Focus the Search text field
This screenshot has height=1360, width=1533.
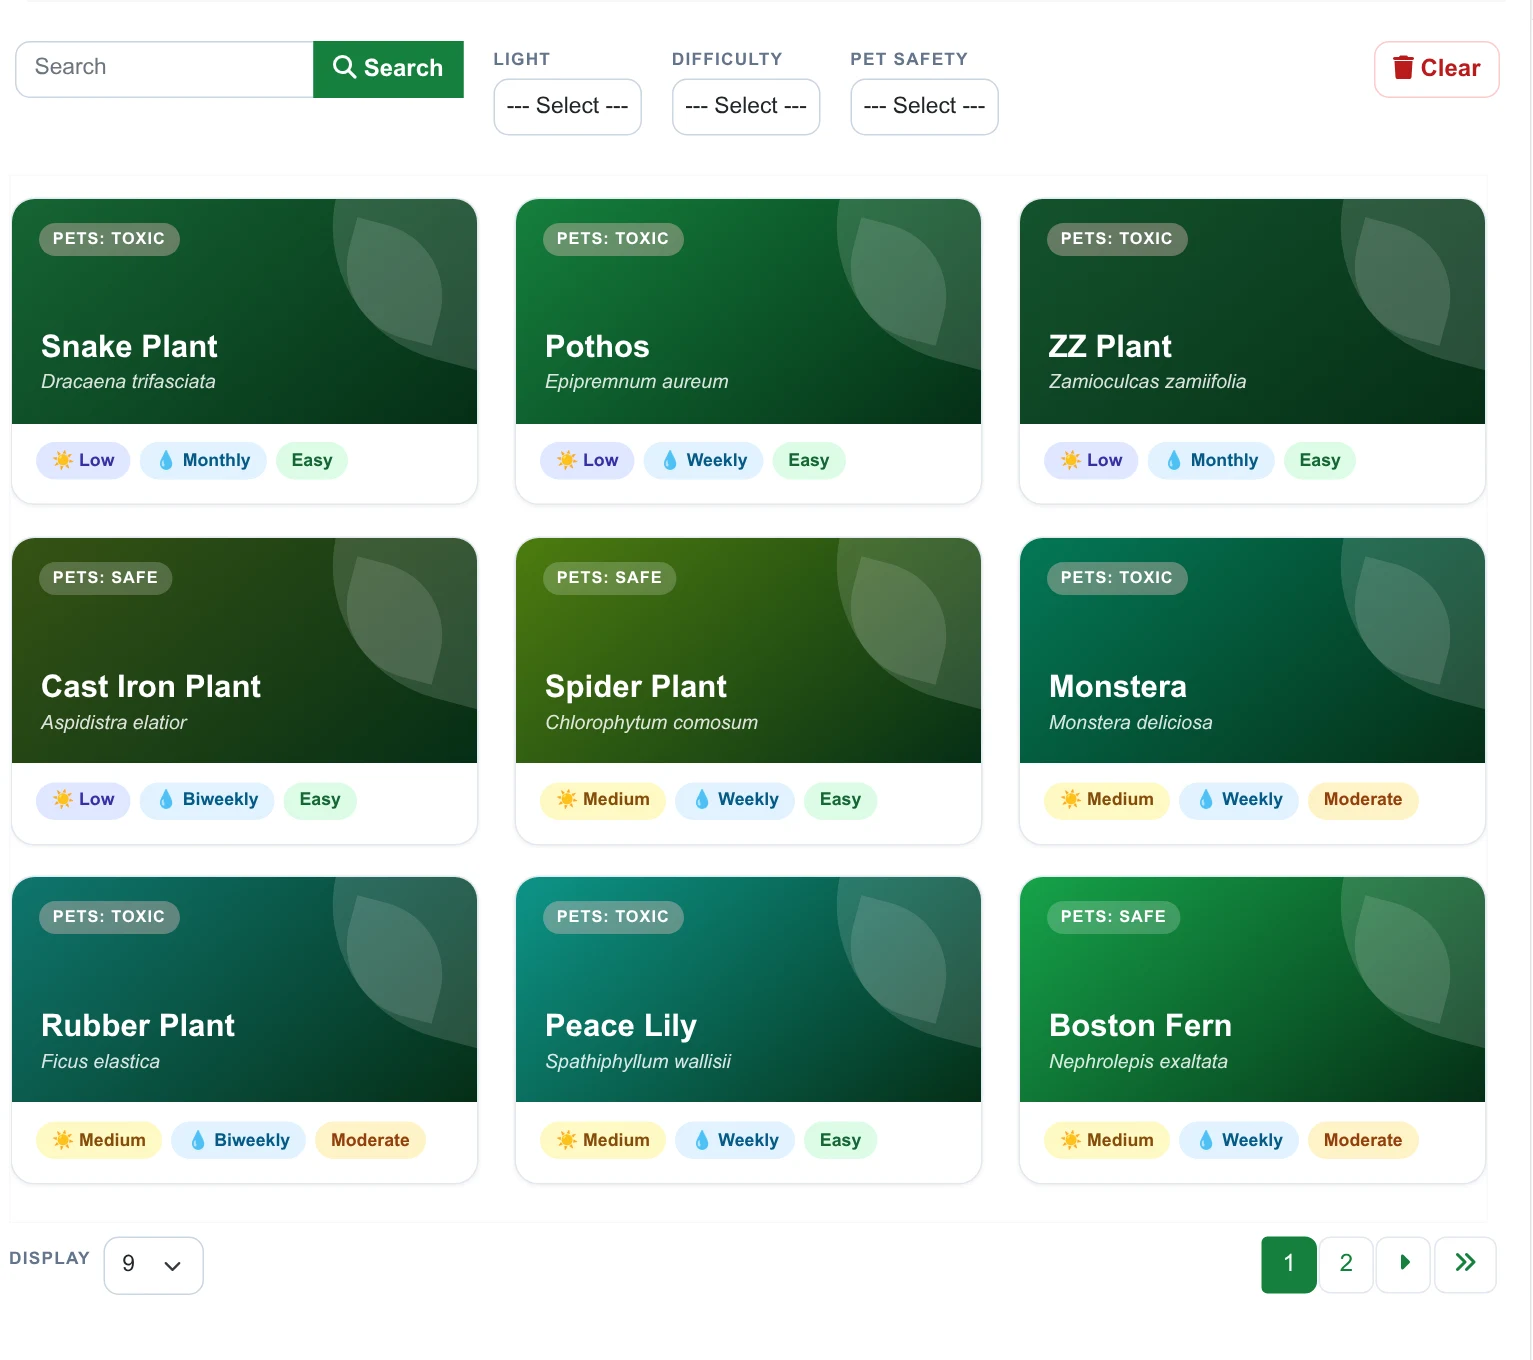pos(165,69)
